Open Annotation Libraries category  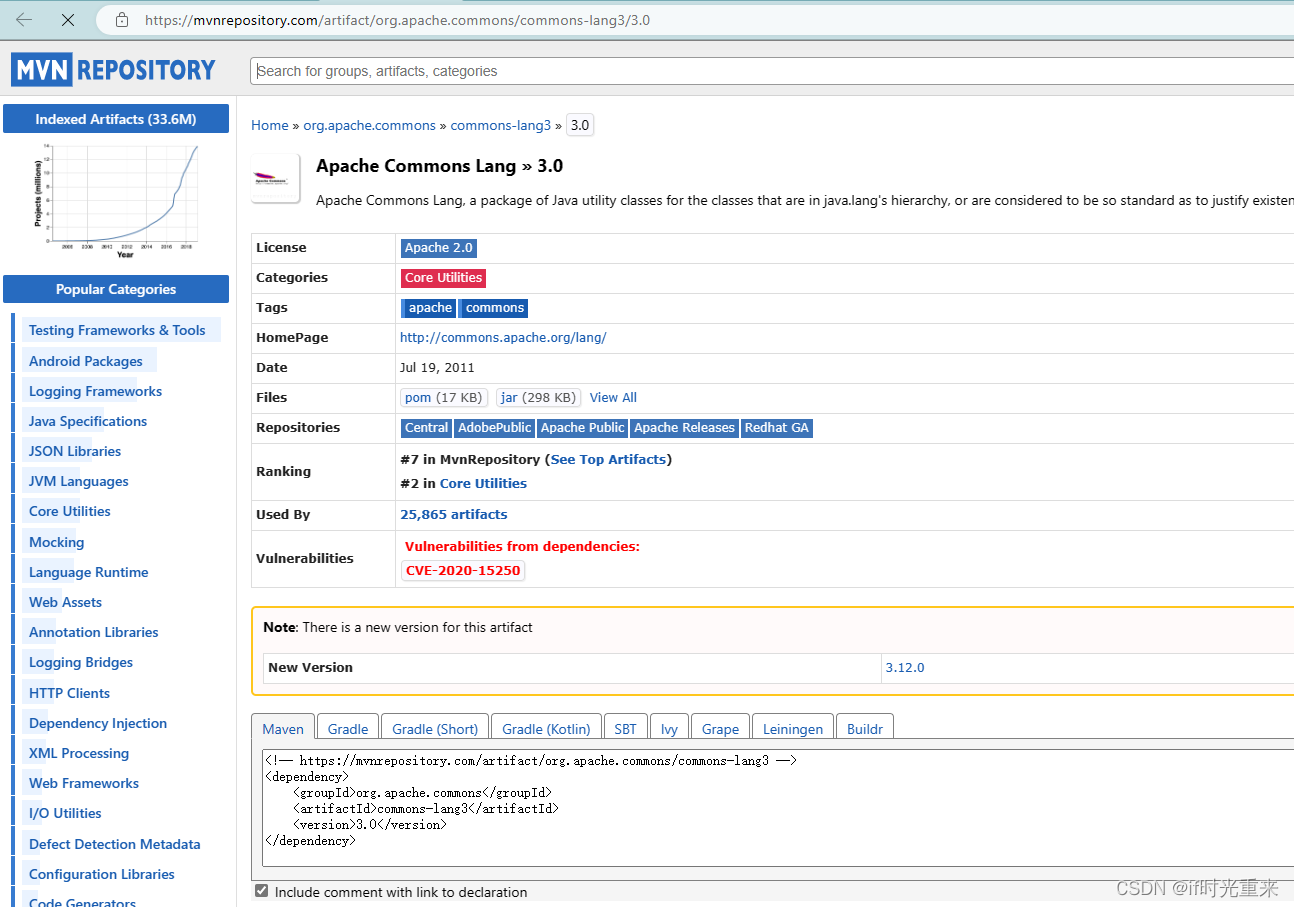point(94,632)
